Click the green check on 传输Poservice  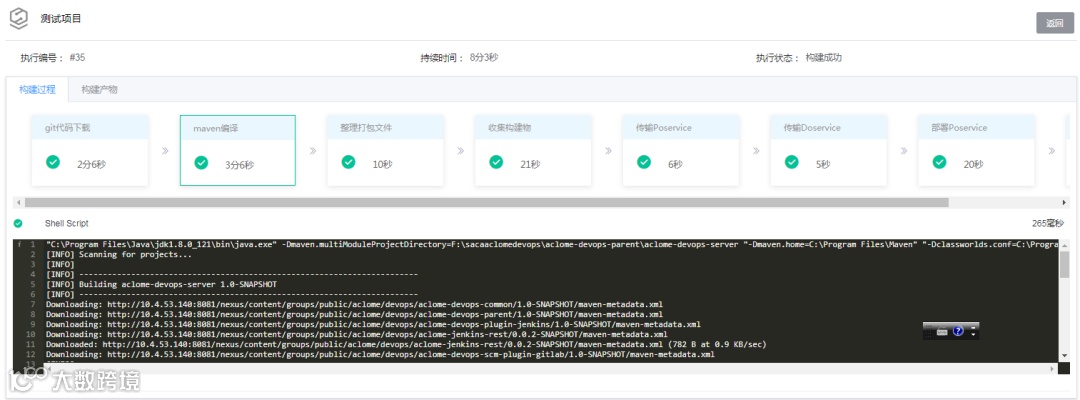[x=644, y=162]
